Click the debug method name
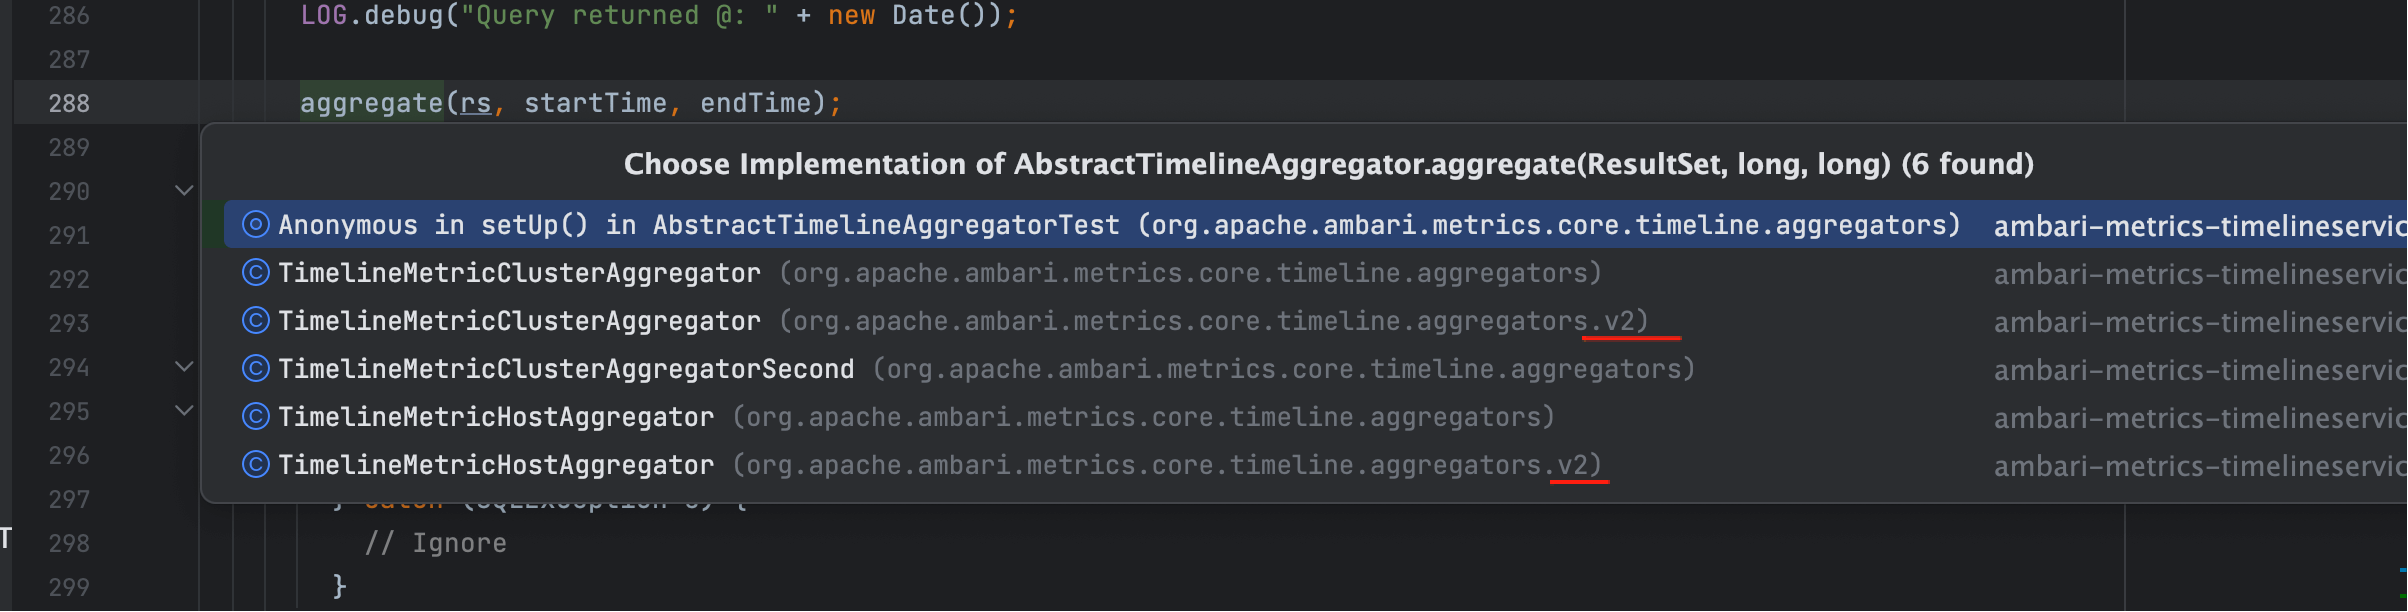Screen dimensions: 2408x612 click(x=403, y=15)
